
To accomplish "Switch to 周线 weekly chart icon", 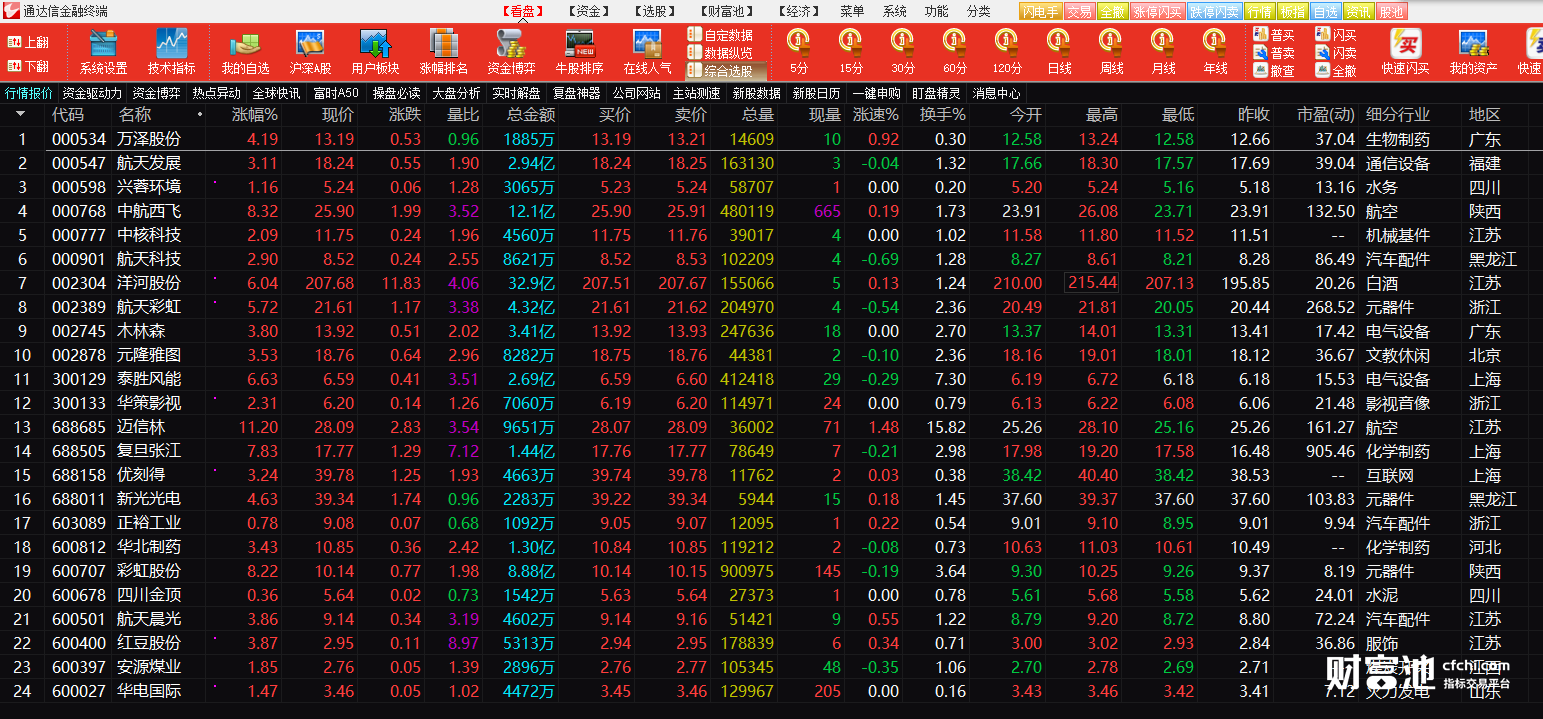I will pos(1111,52).
